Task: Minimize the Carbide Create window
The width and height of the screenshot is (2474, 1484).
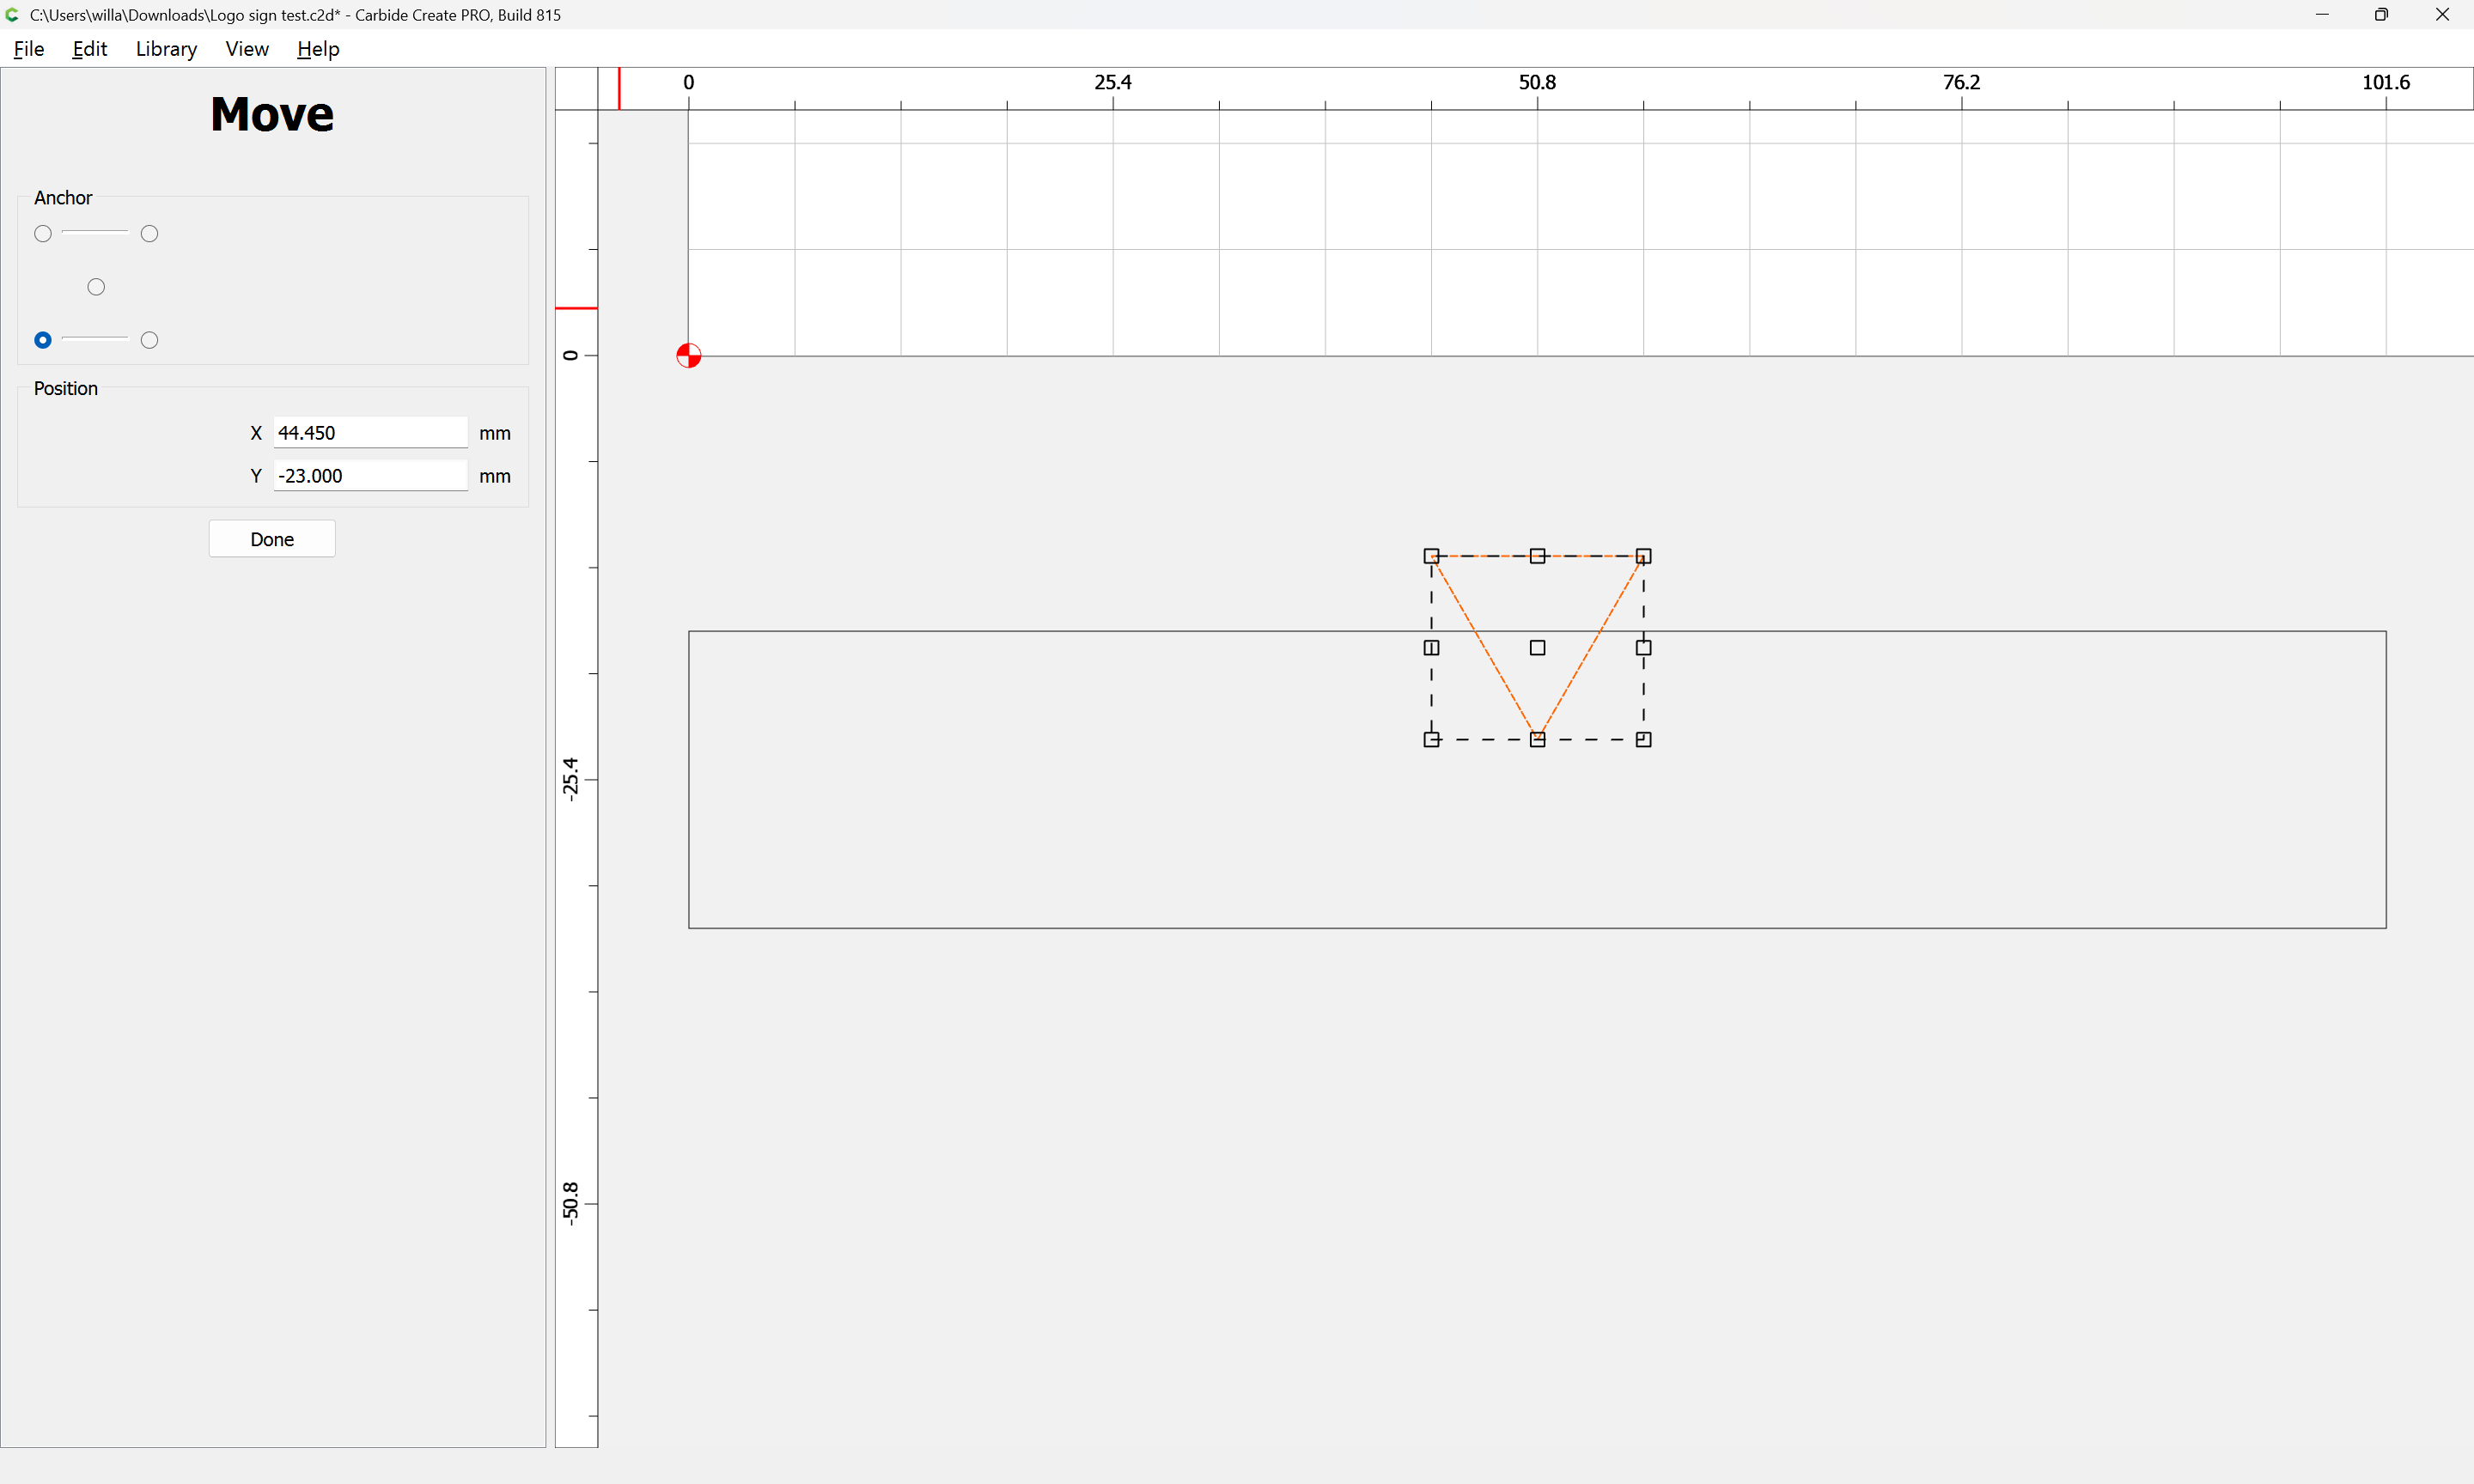Action: (2322, 15)
